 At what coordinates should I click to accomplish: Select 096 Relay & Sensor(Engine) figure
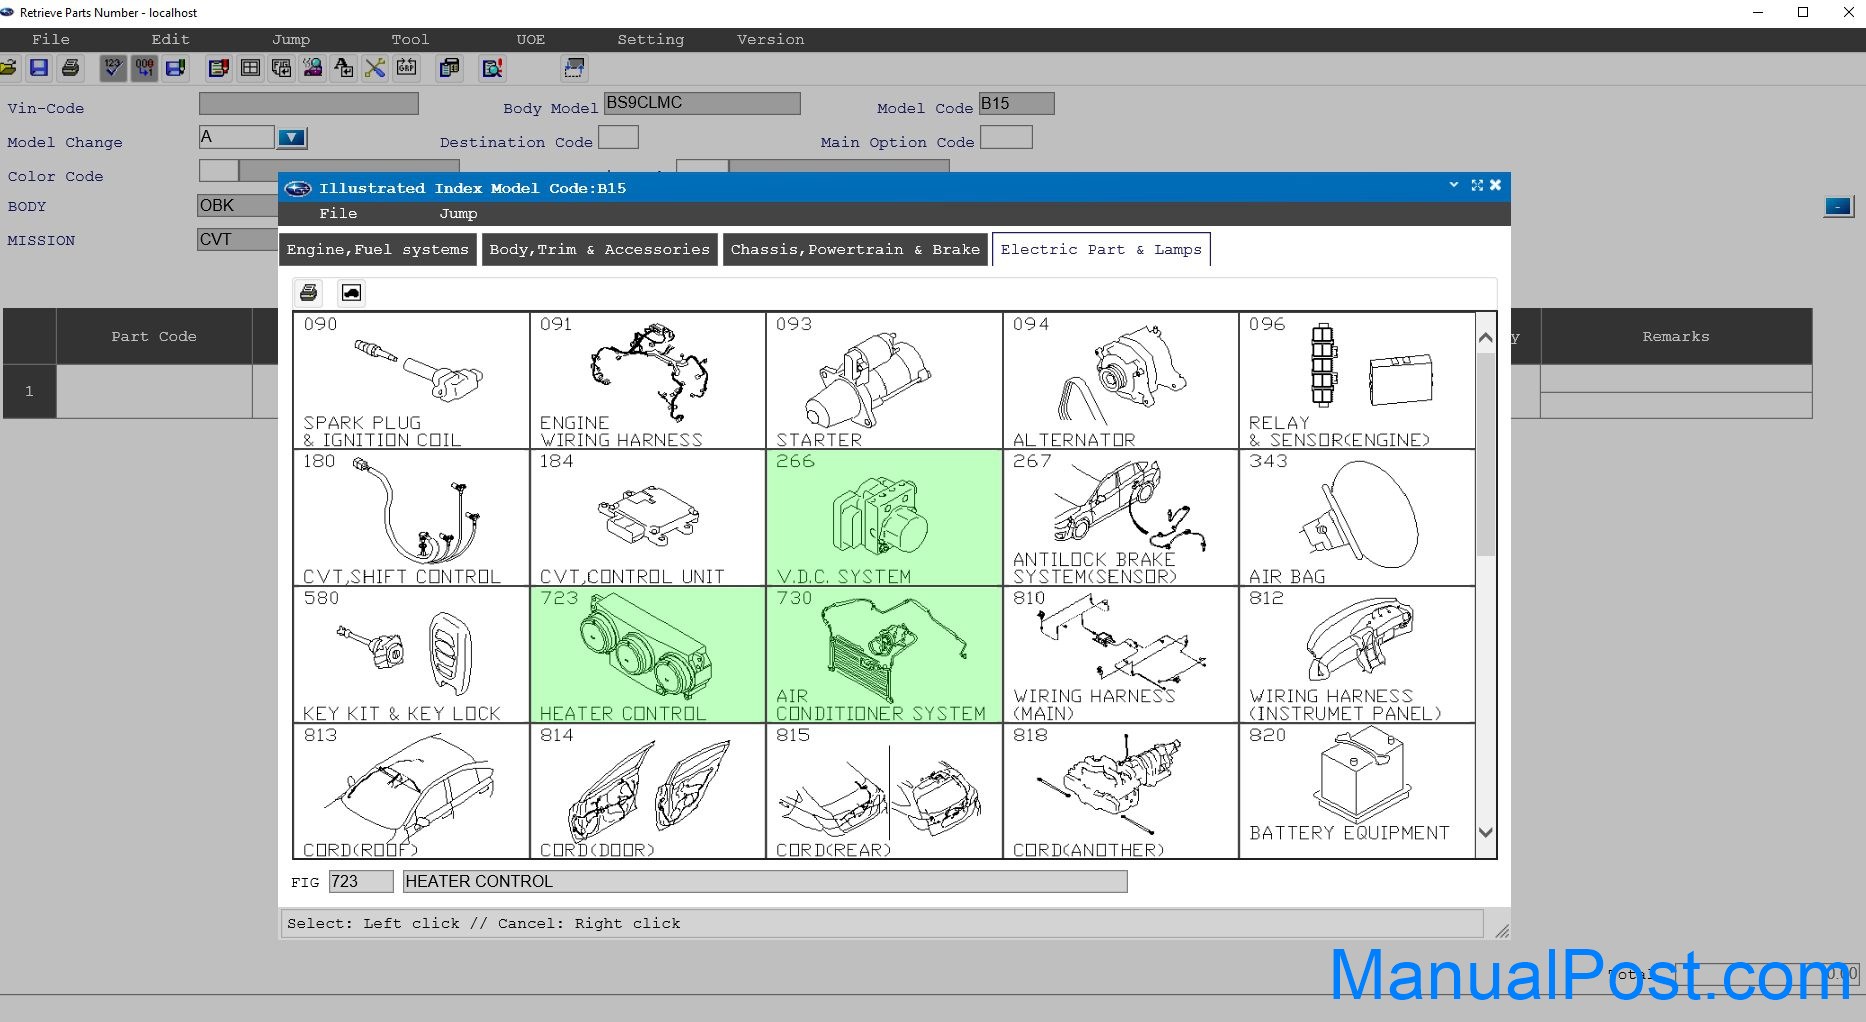pos(1357,380)
